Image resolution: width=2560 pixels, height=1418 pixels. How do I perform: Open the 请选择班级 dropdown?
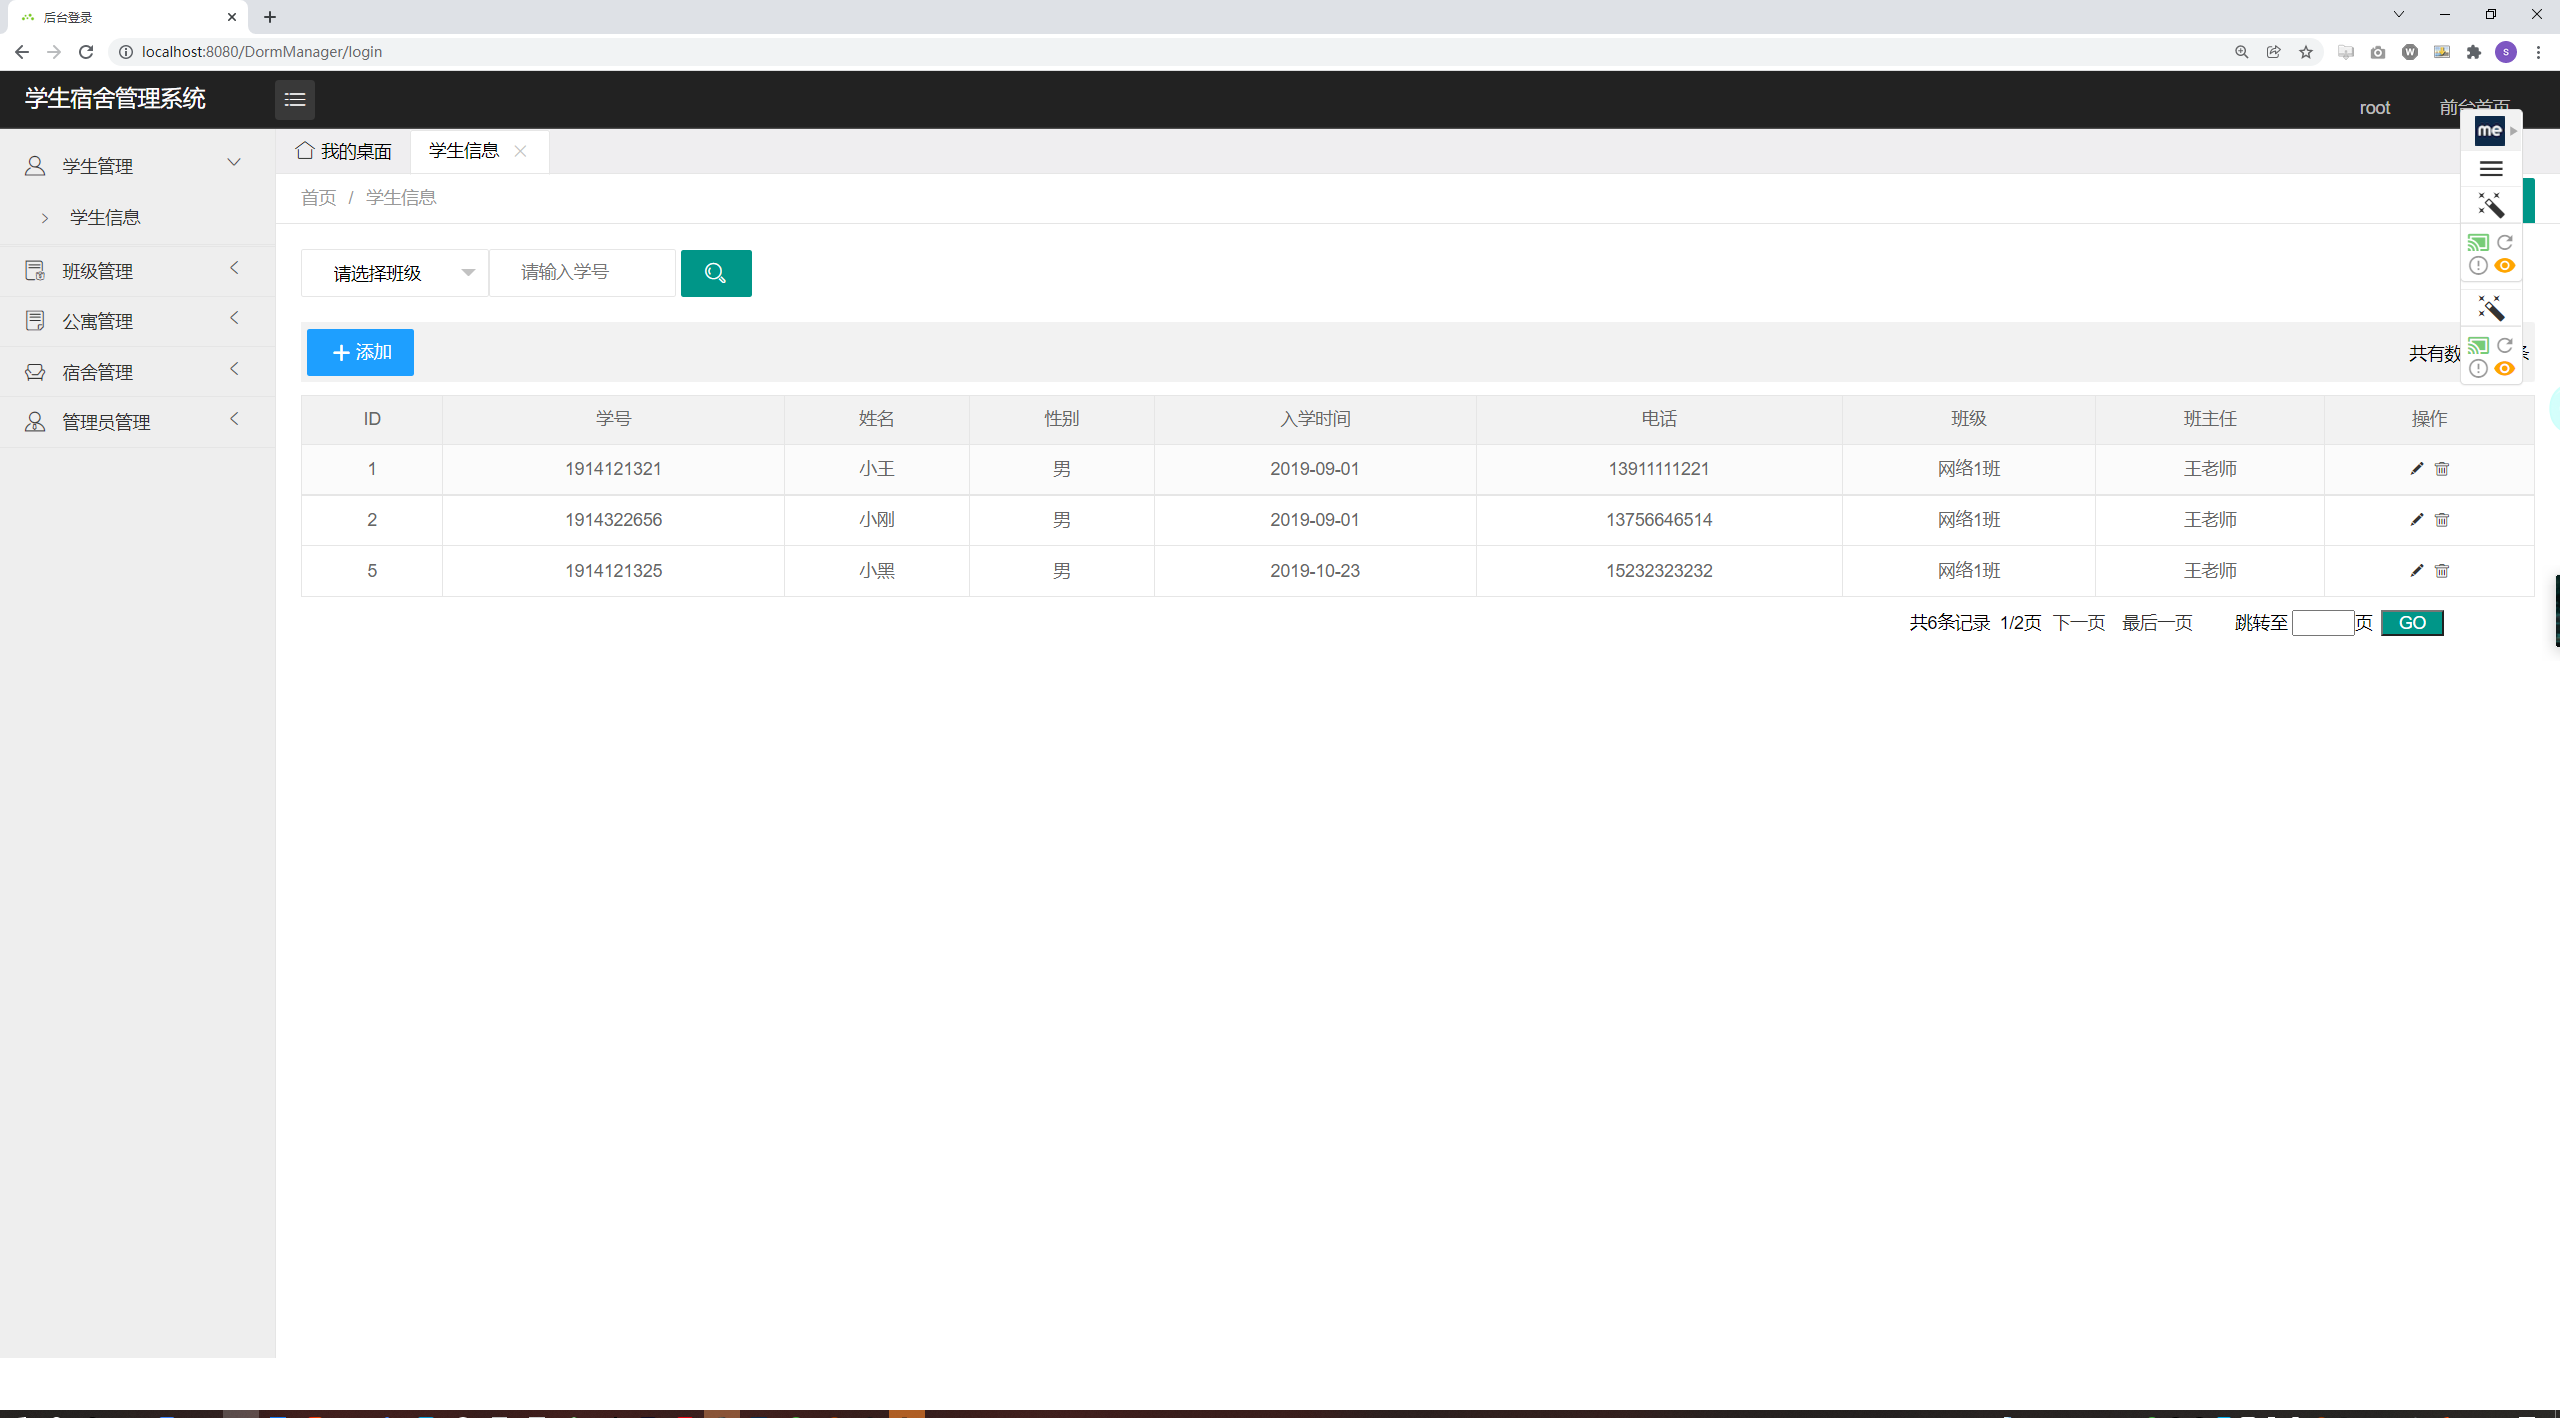[395, 273]
